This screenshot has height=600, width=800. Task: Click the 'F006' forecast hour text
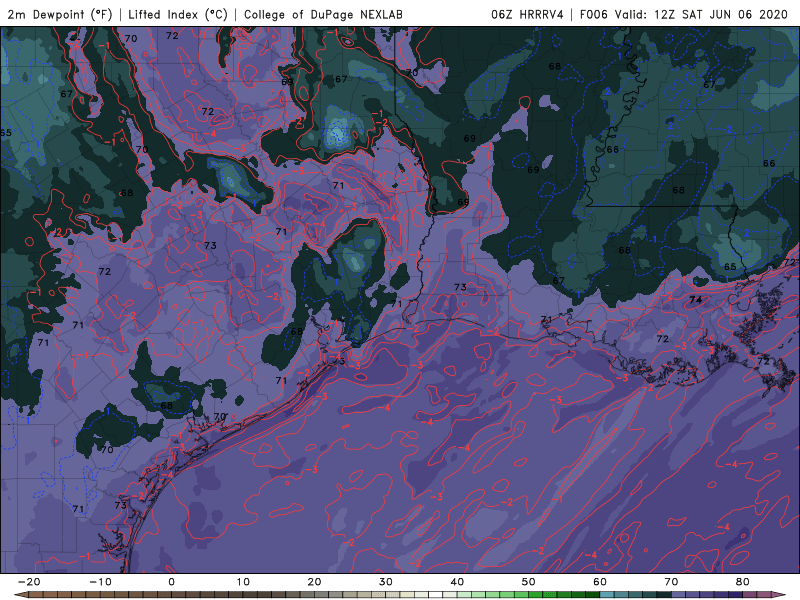[x=593, y=14]
